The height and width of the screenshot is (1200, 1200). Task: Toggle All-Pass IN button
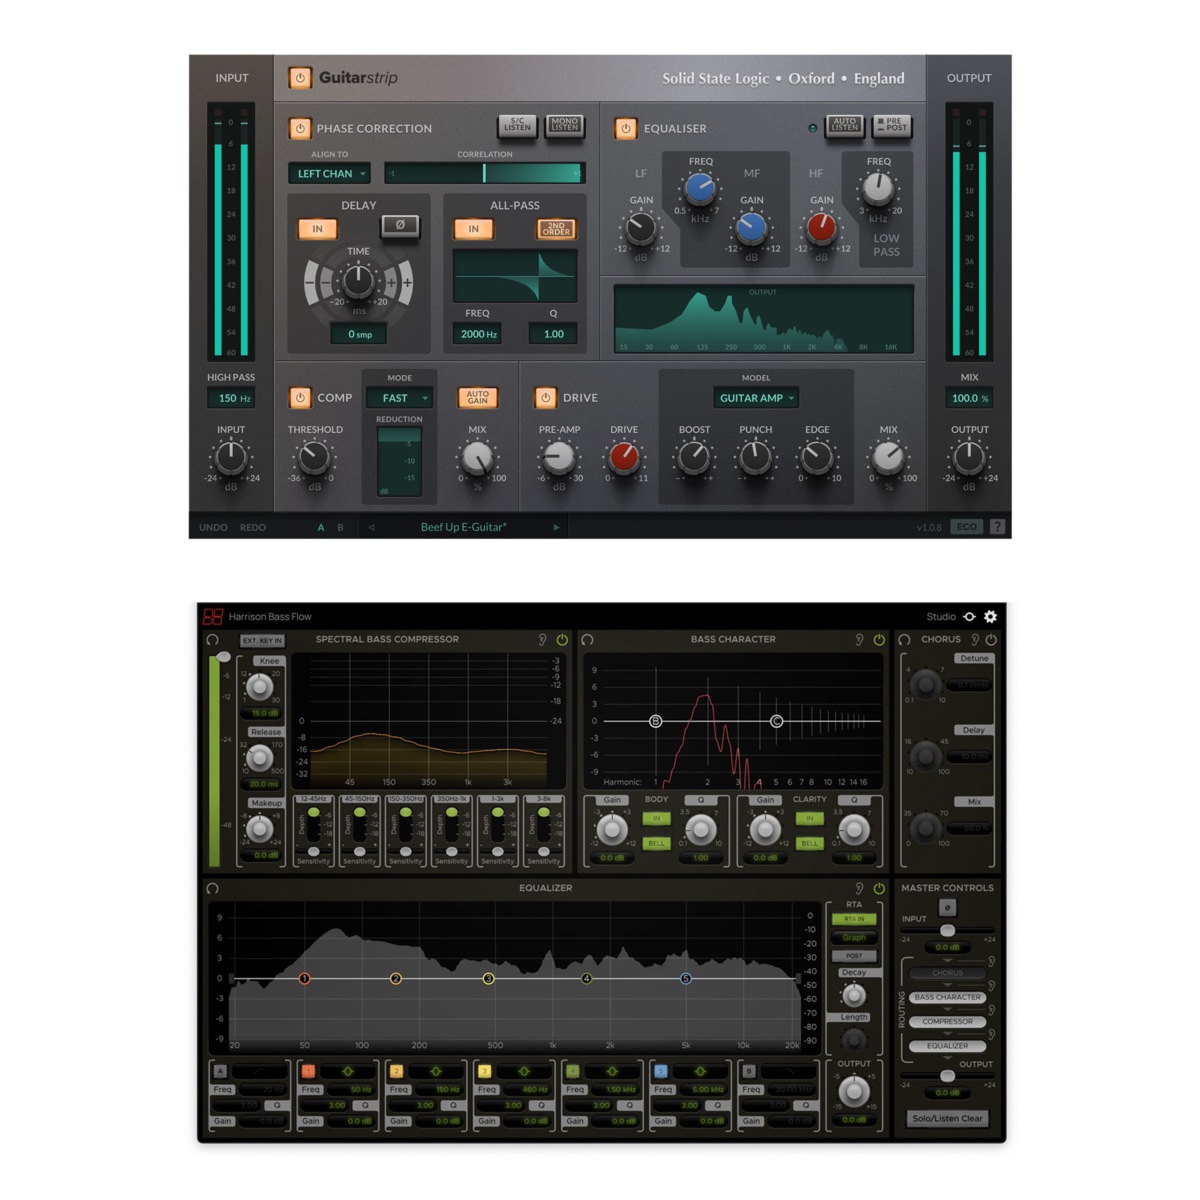[474, 229]
